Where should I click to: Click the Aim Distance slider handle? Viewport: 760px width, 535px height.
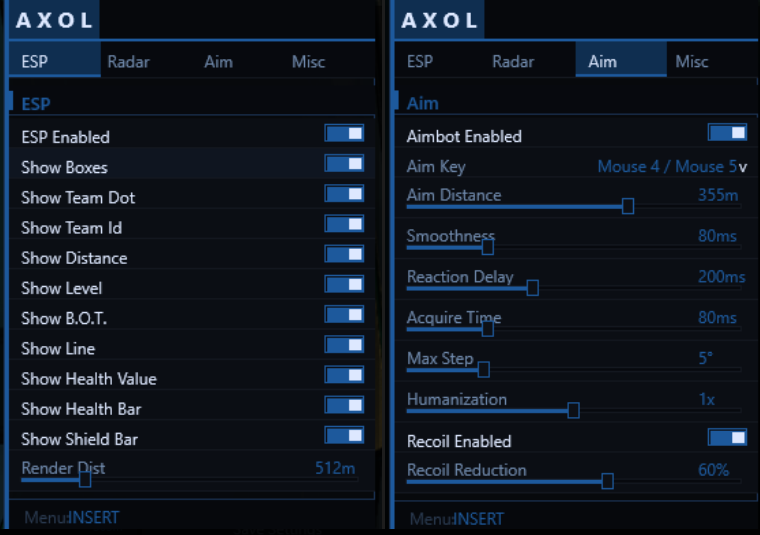(628, 206)
